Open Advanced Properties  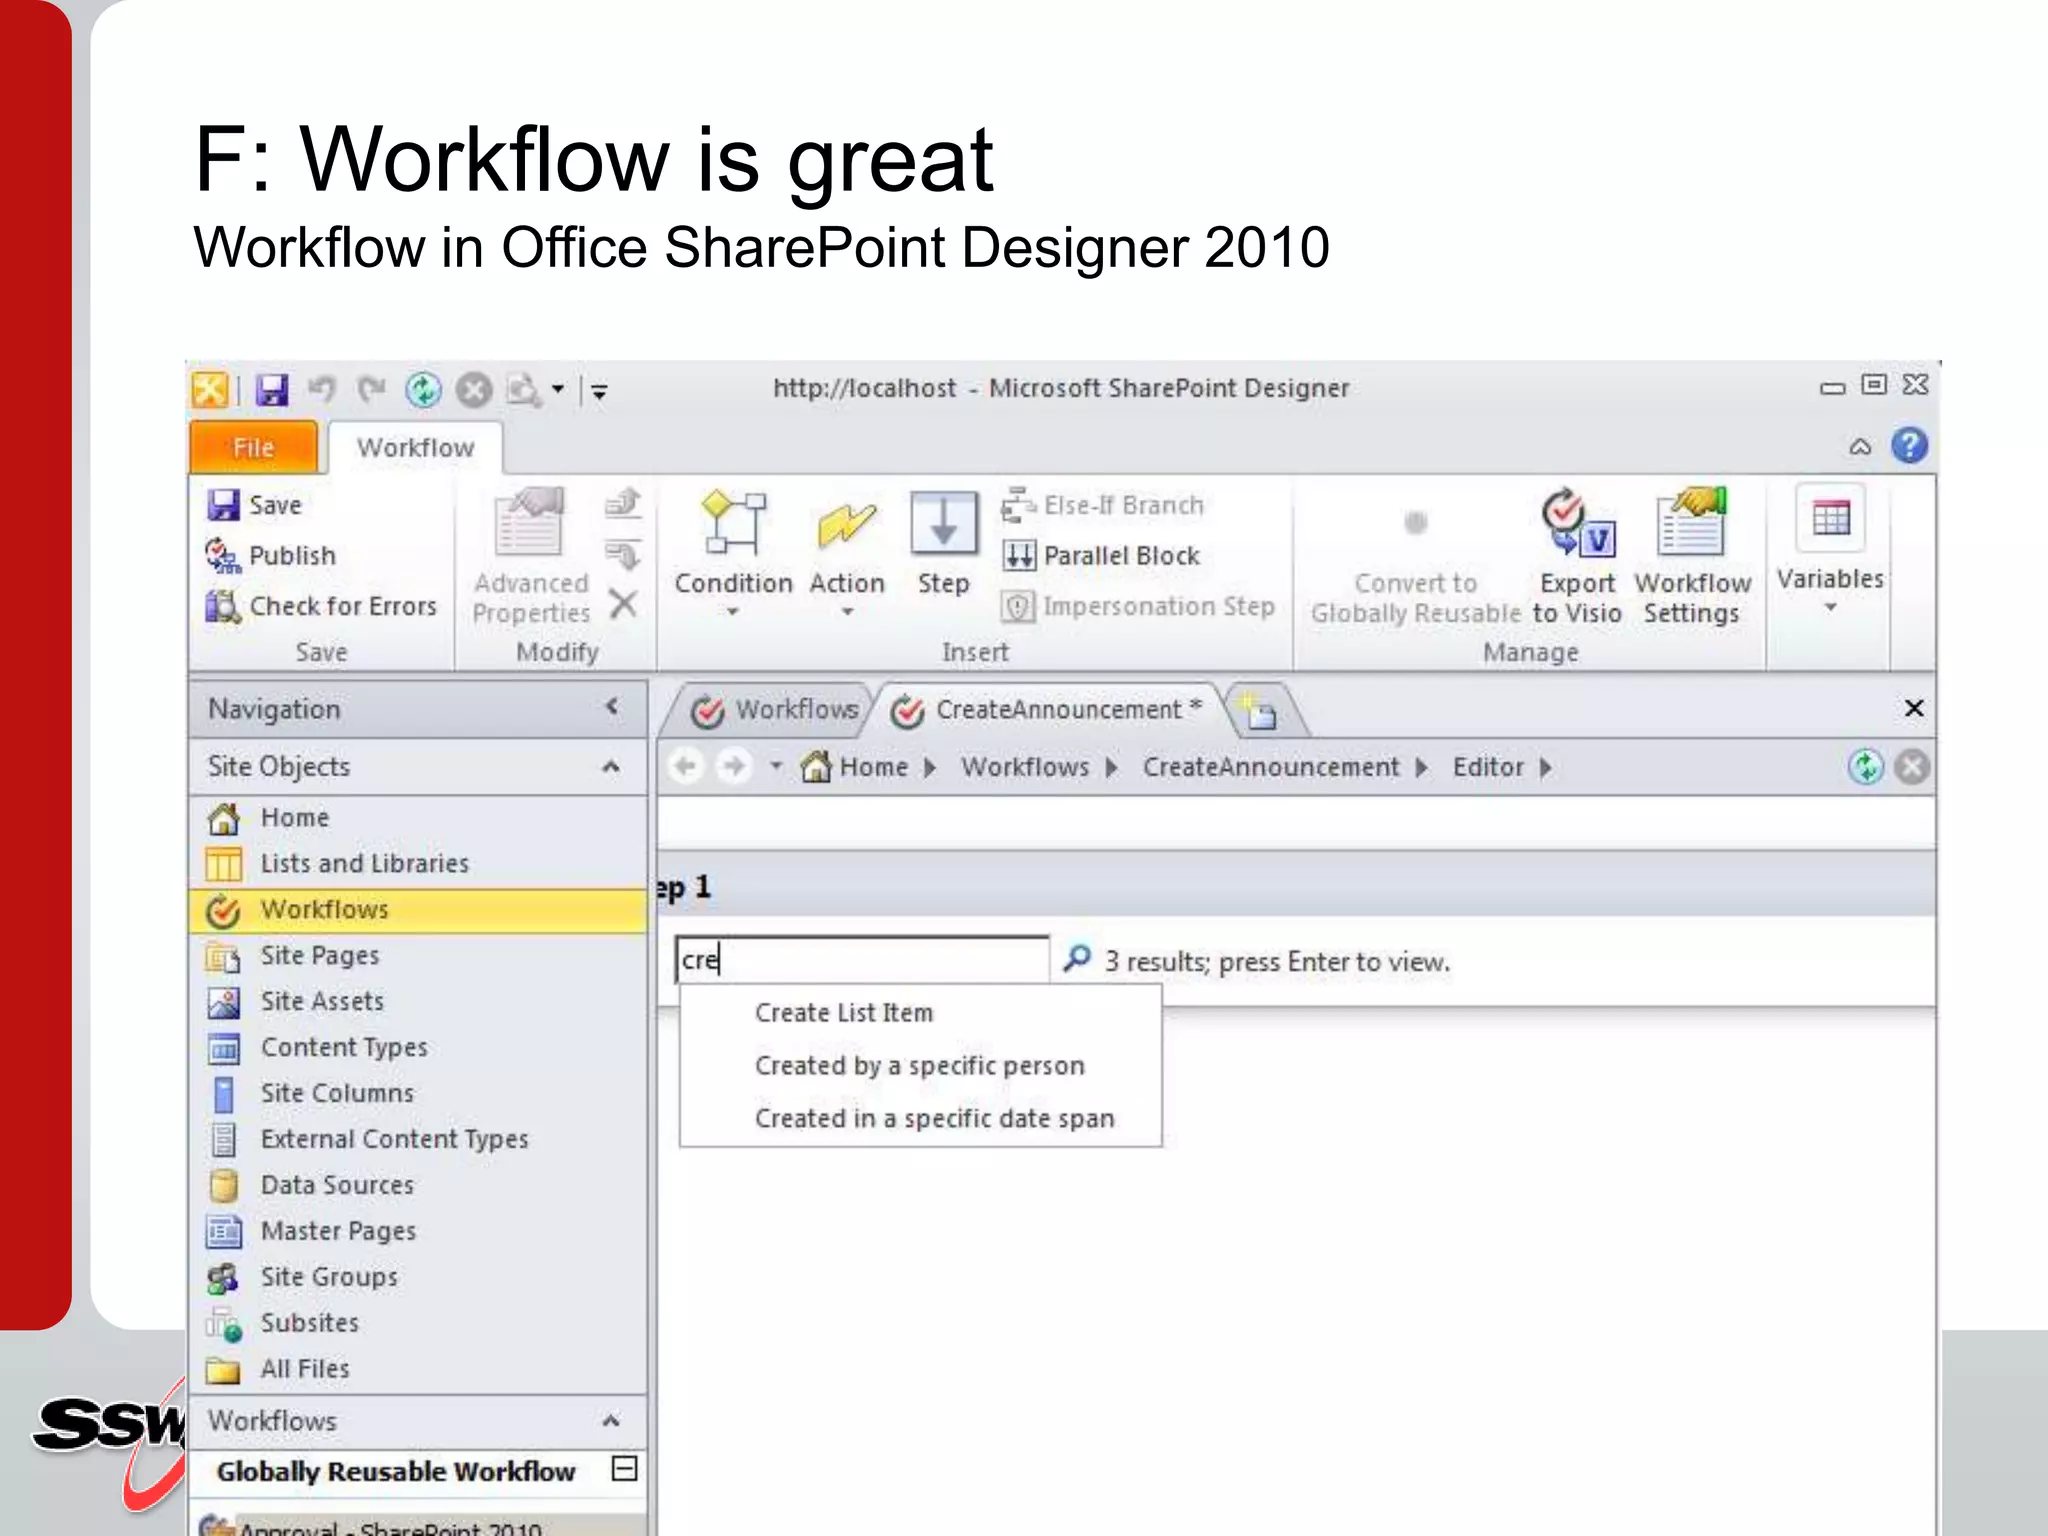(x=531, y=556)
